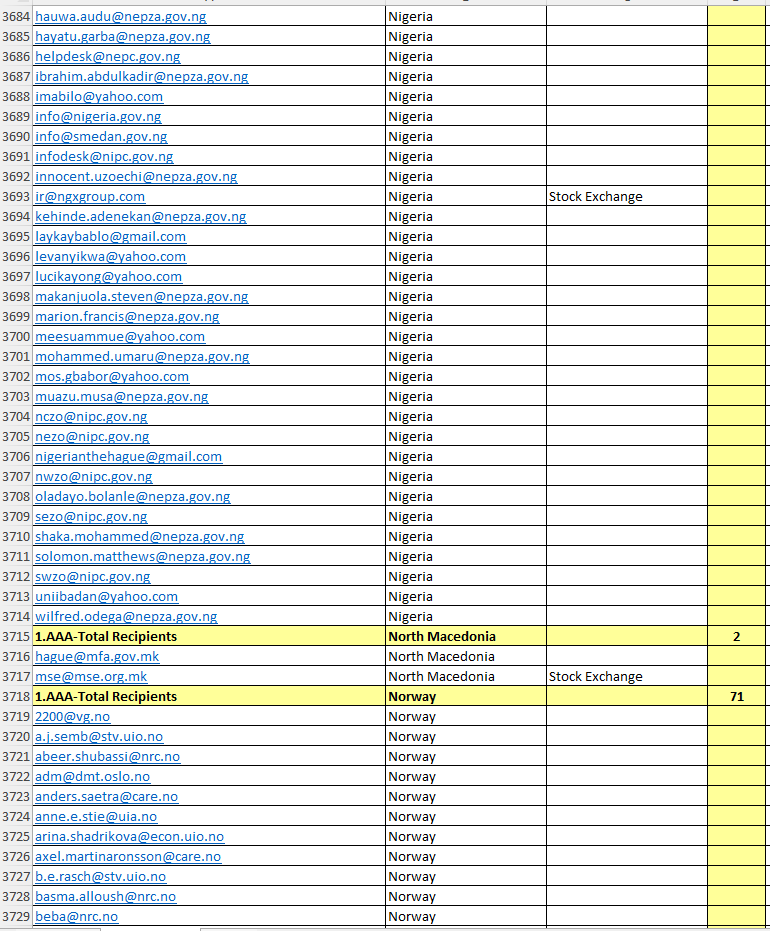
Task: Open ibrahim.abdulkadir@nepza.gov.ng hyperlink
Action: (x=141, y=77)
